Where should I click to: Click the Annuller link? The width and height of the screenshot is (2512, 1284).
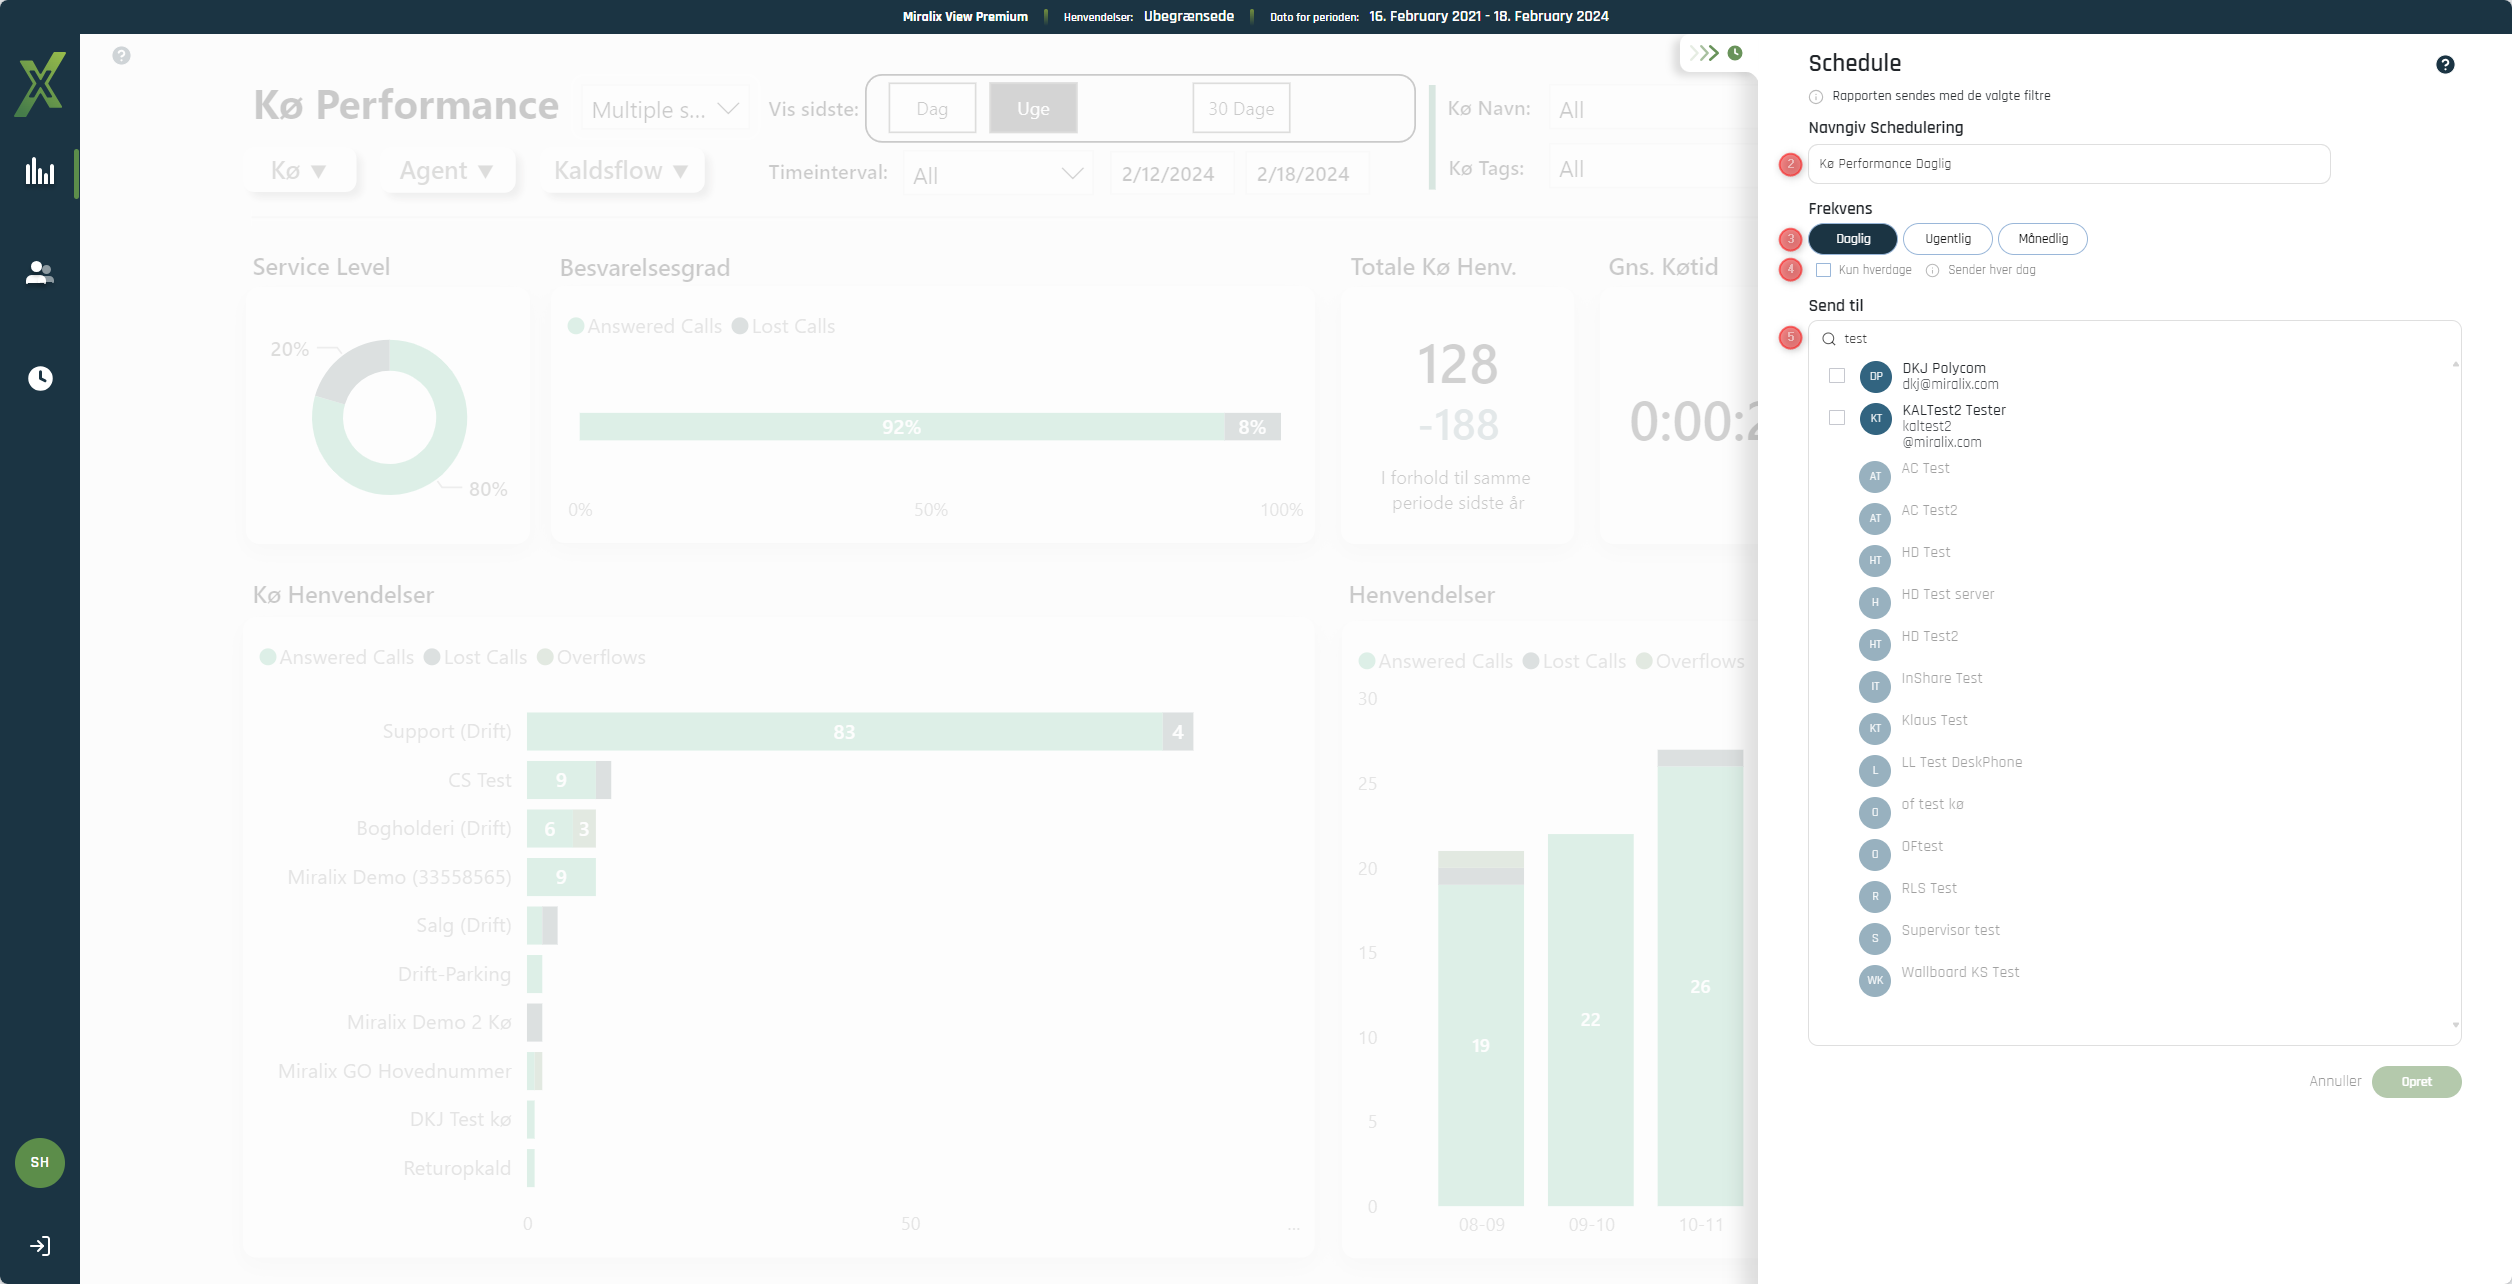(x=2335, y=1082)
